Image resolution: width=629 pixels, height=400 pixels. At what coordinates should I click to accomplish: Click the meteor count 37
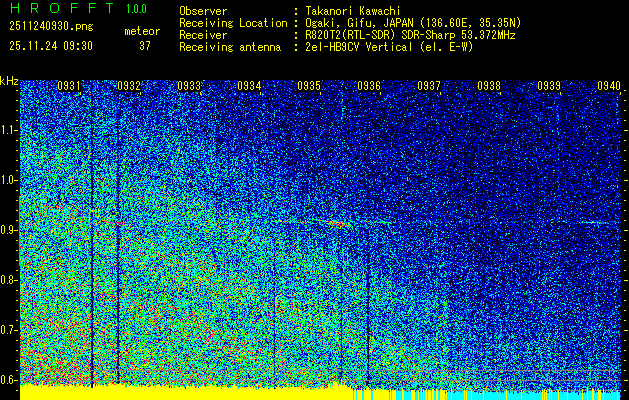[x=145, y=46]
